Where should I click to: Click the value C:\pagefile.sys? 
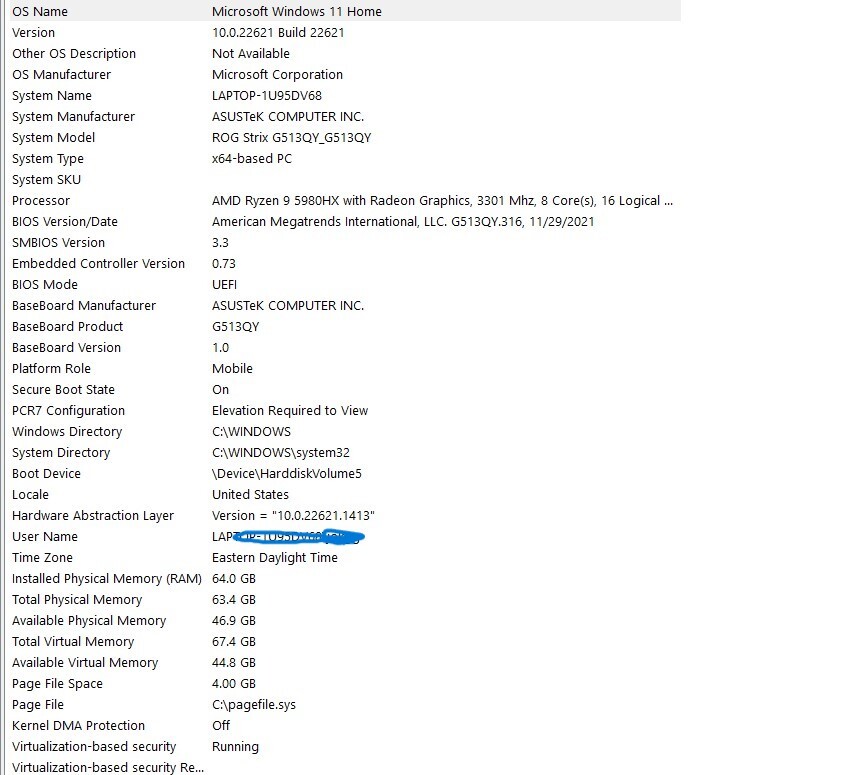click(254, 705)
